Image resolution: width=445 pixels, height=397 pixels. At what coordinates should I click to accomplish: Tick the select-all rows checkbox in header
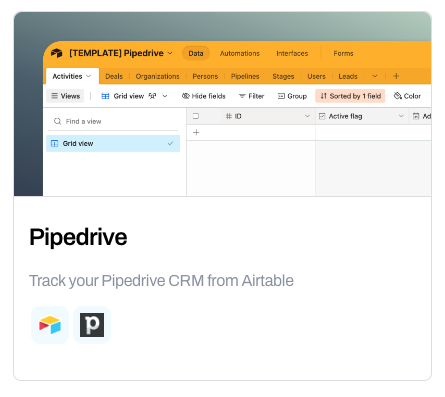[x=196, y=116]
